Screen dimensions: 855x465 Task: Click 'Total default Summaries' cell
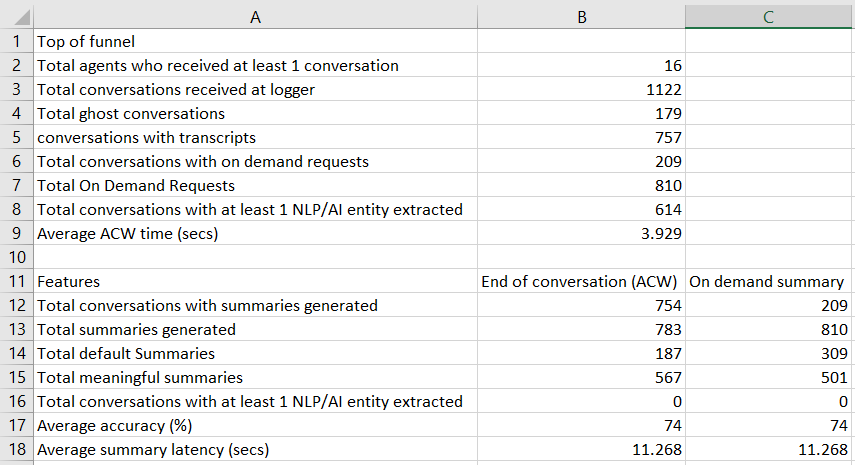pos(255,353)
